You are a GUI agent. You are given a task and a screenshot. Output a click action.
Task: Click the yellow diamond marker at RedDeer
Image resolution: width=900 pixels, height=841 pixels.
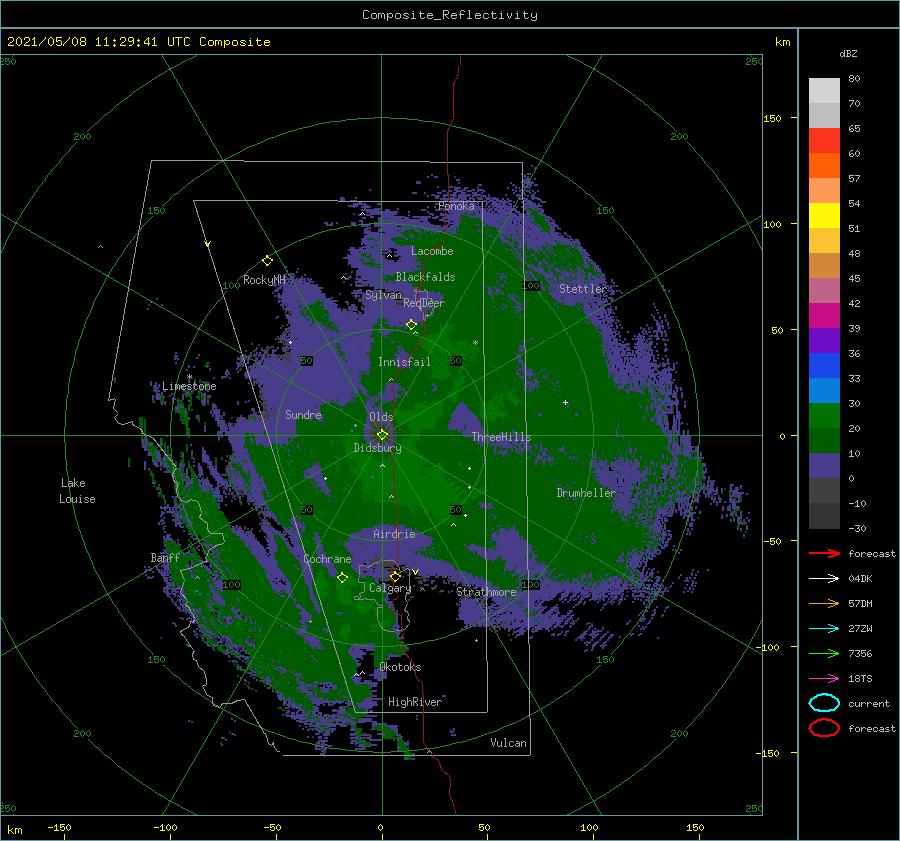tap(411, 324)
